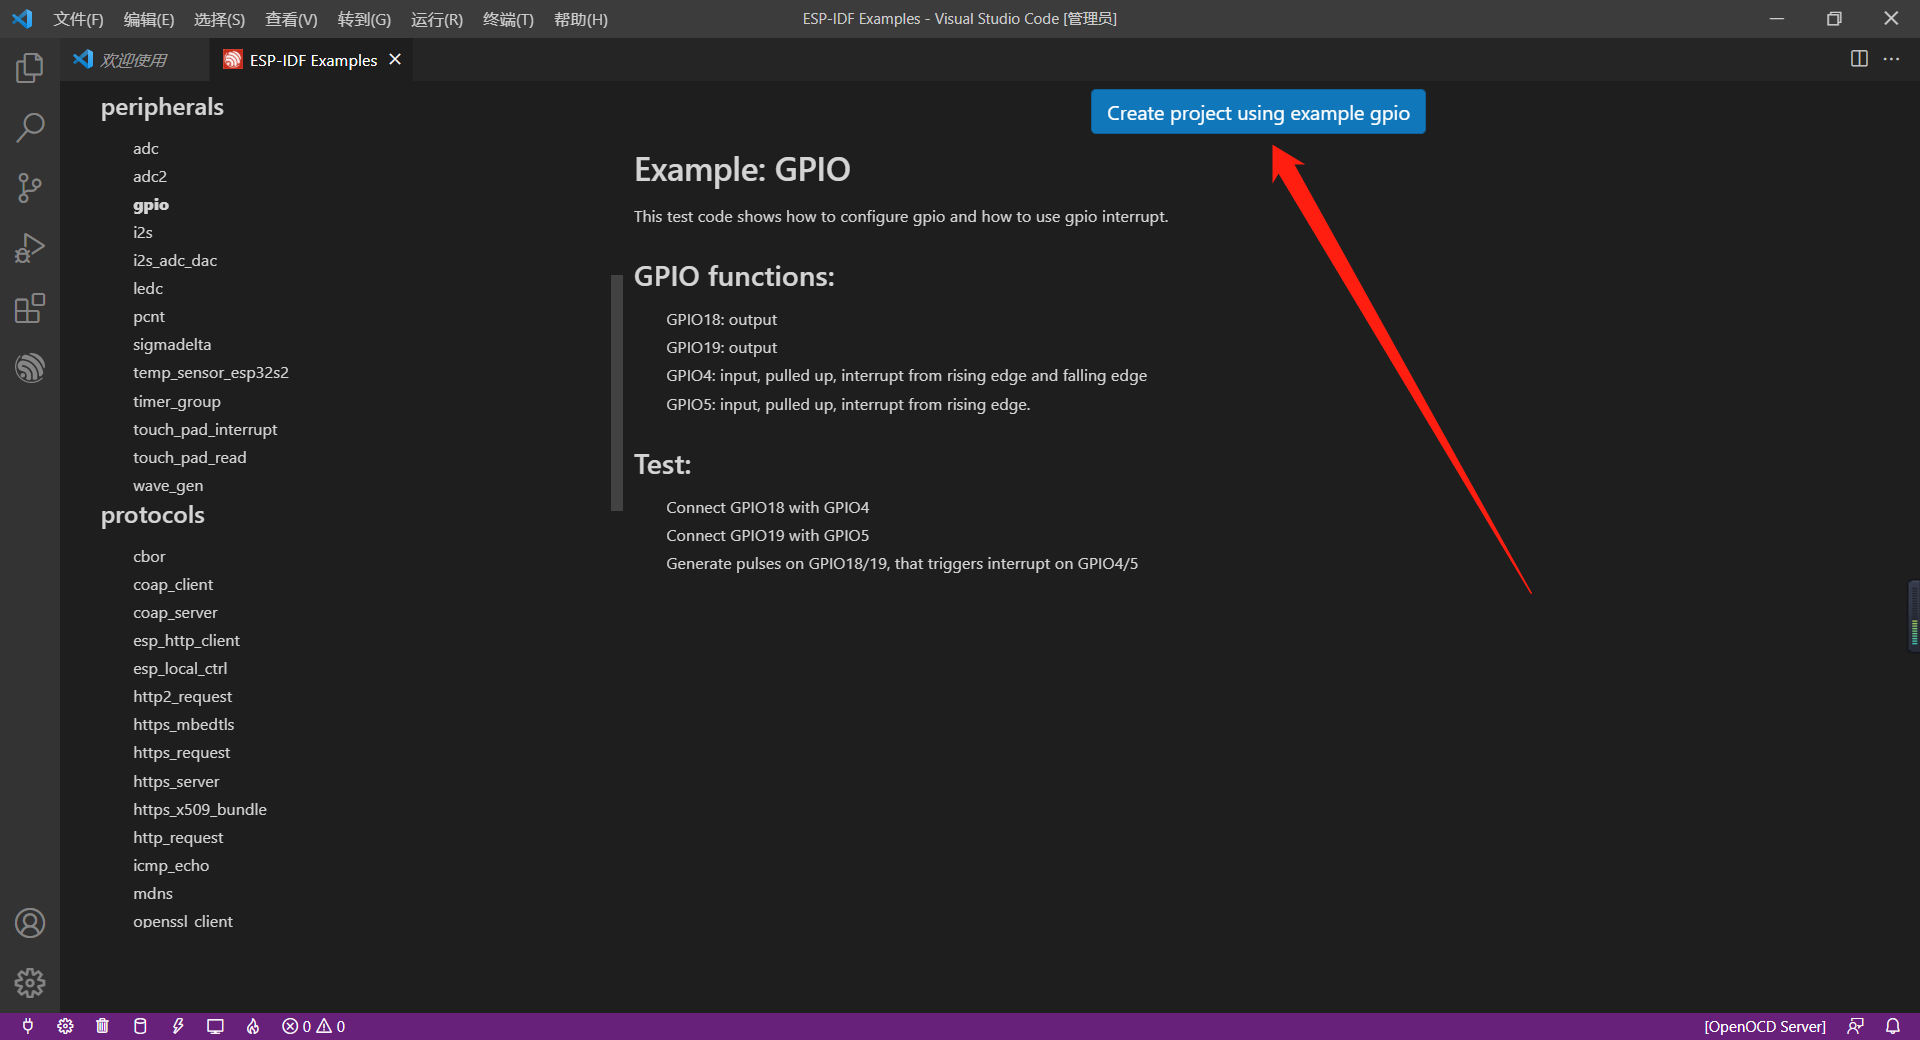Select the adc2 example

[150, 176]
